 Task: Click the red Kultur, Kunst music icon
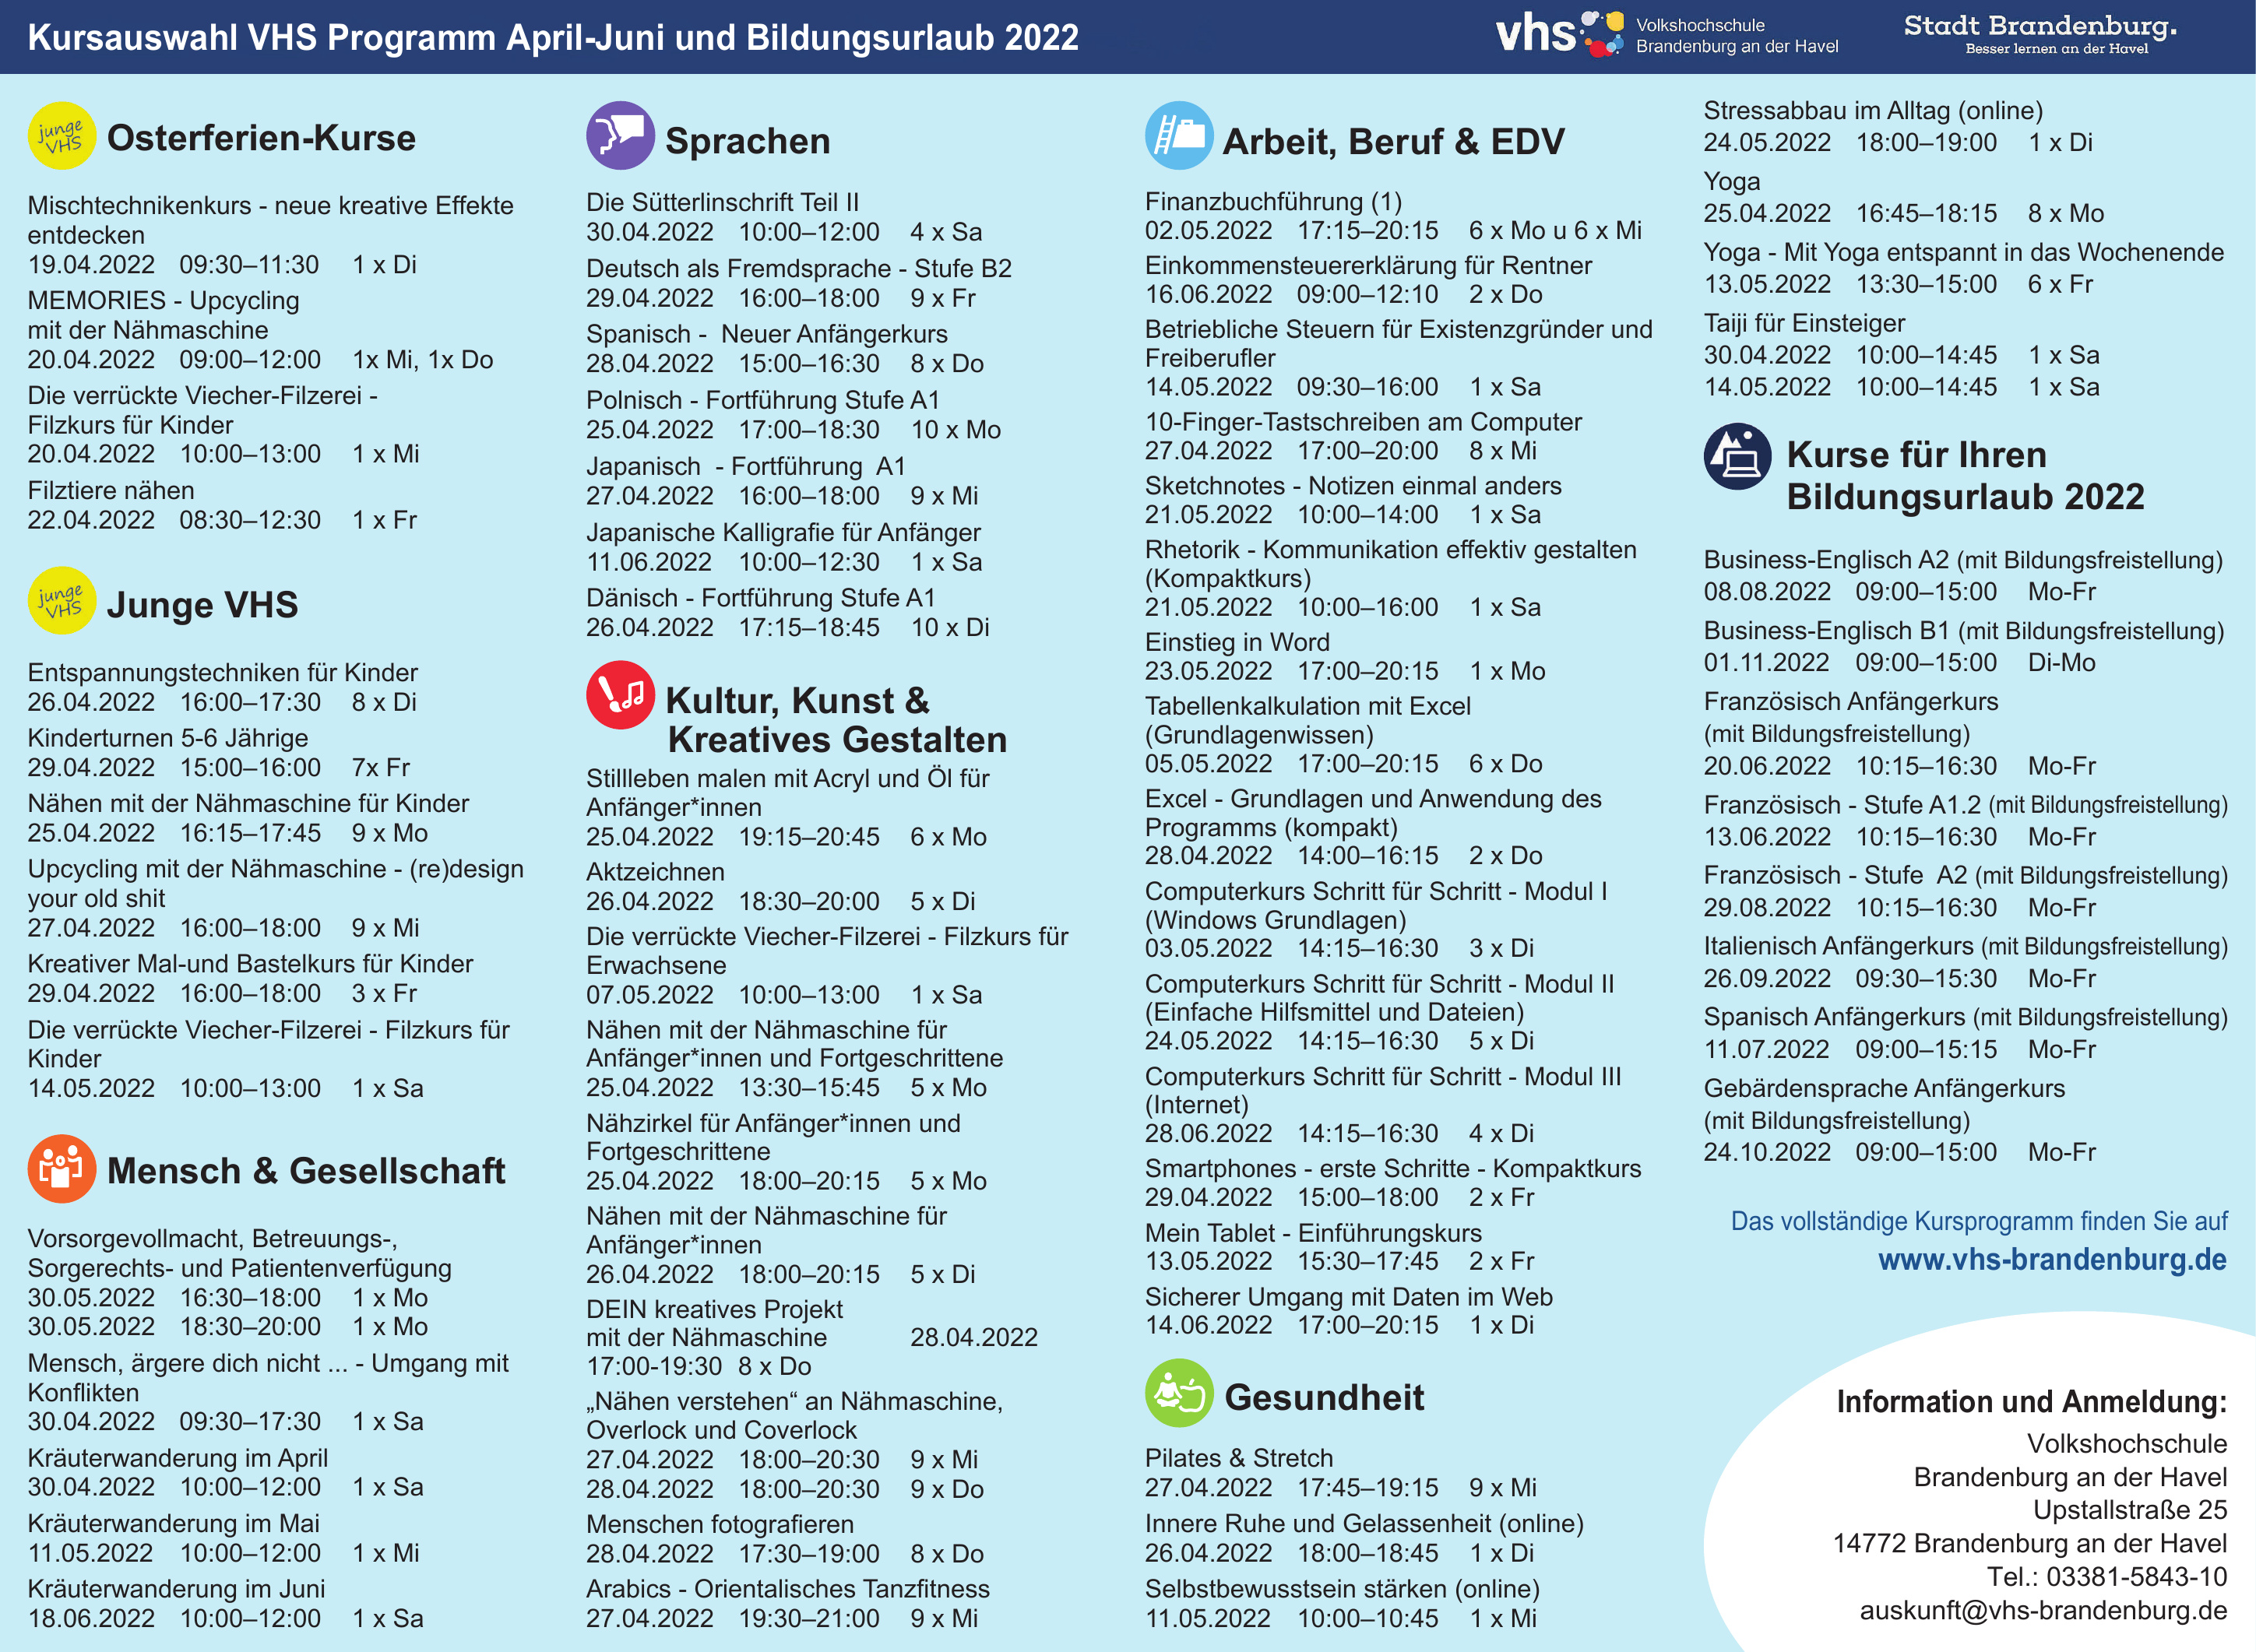coord(620,695)
